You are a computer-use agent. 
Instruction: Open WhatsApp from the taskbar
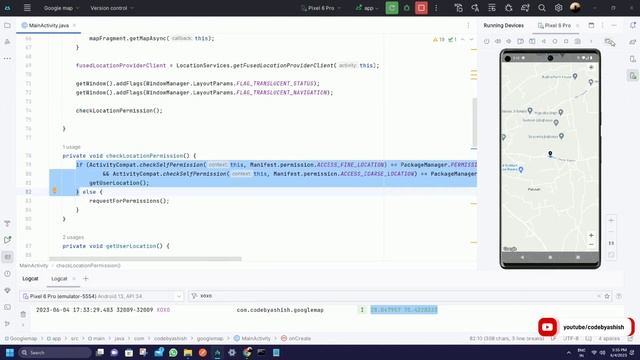(x=173, y=352)
